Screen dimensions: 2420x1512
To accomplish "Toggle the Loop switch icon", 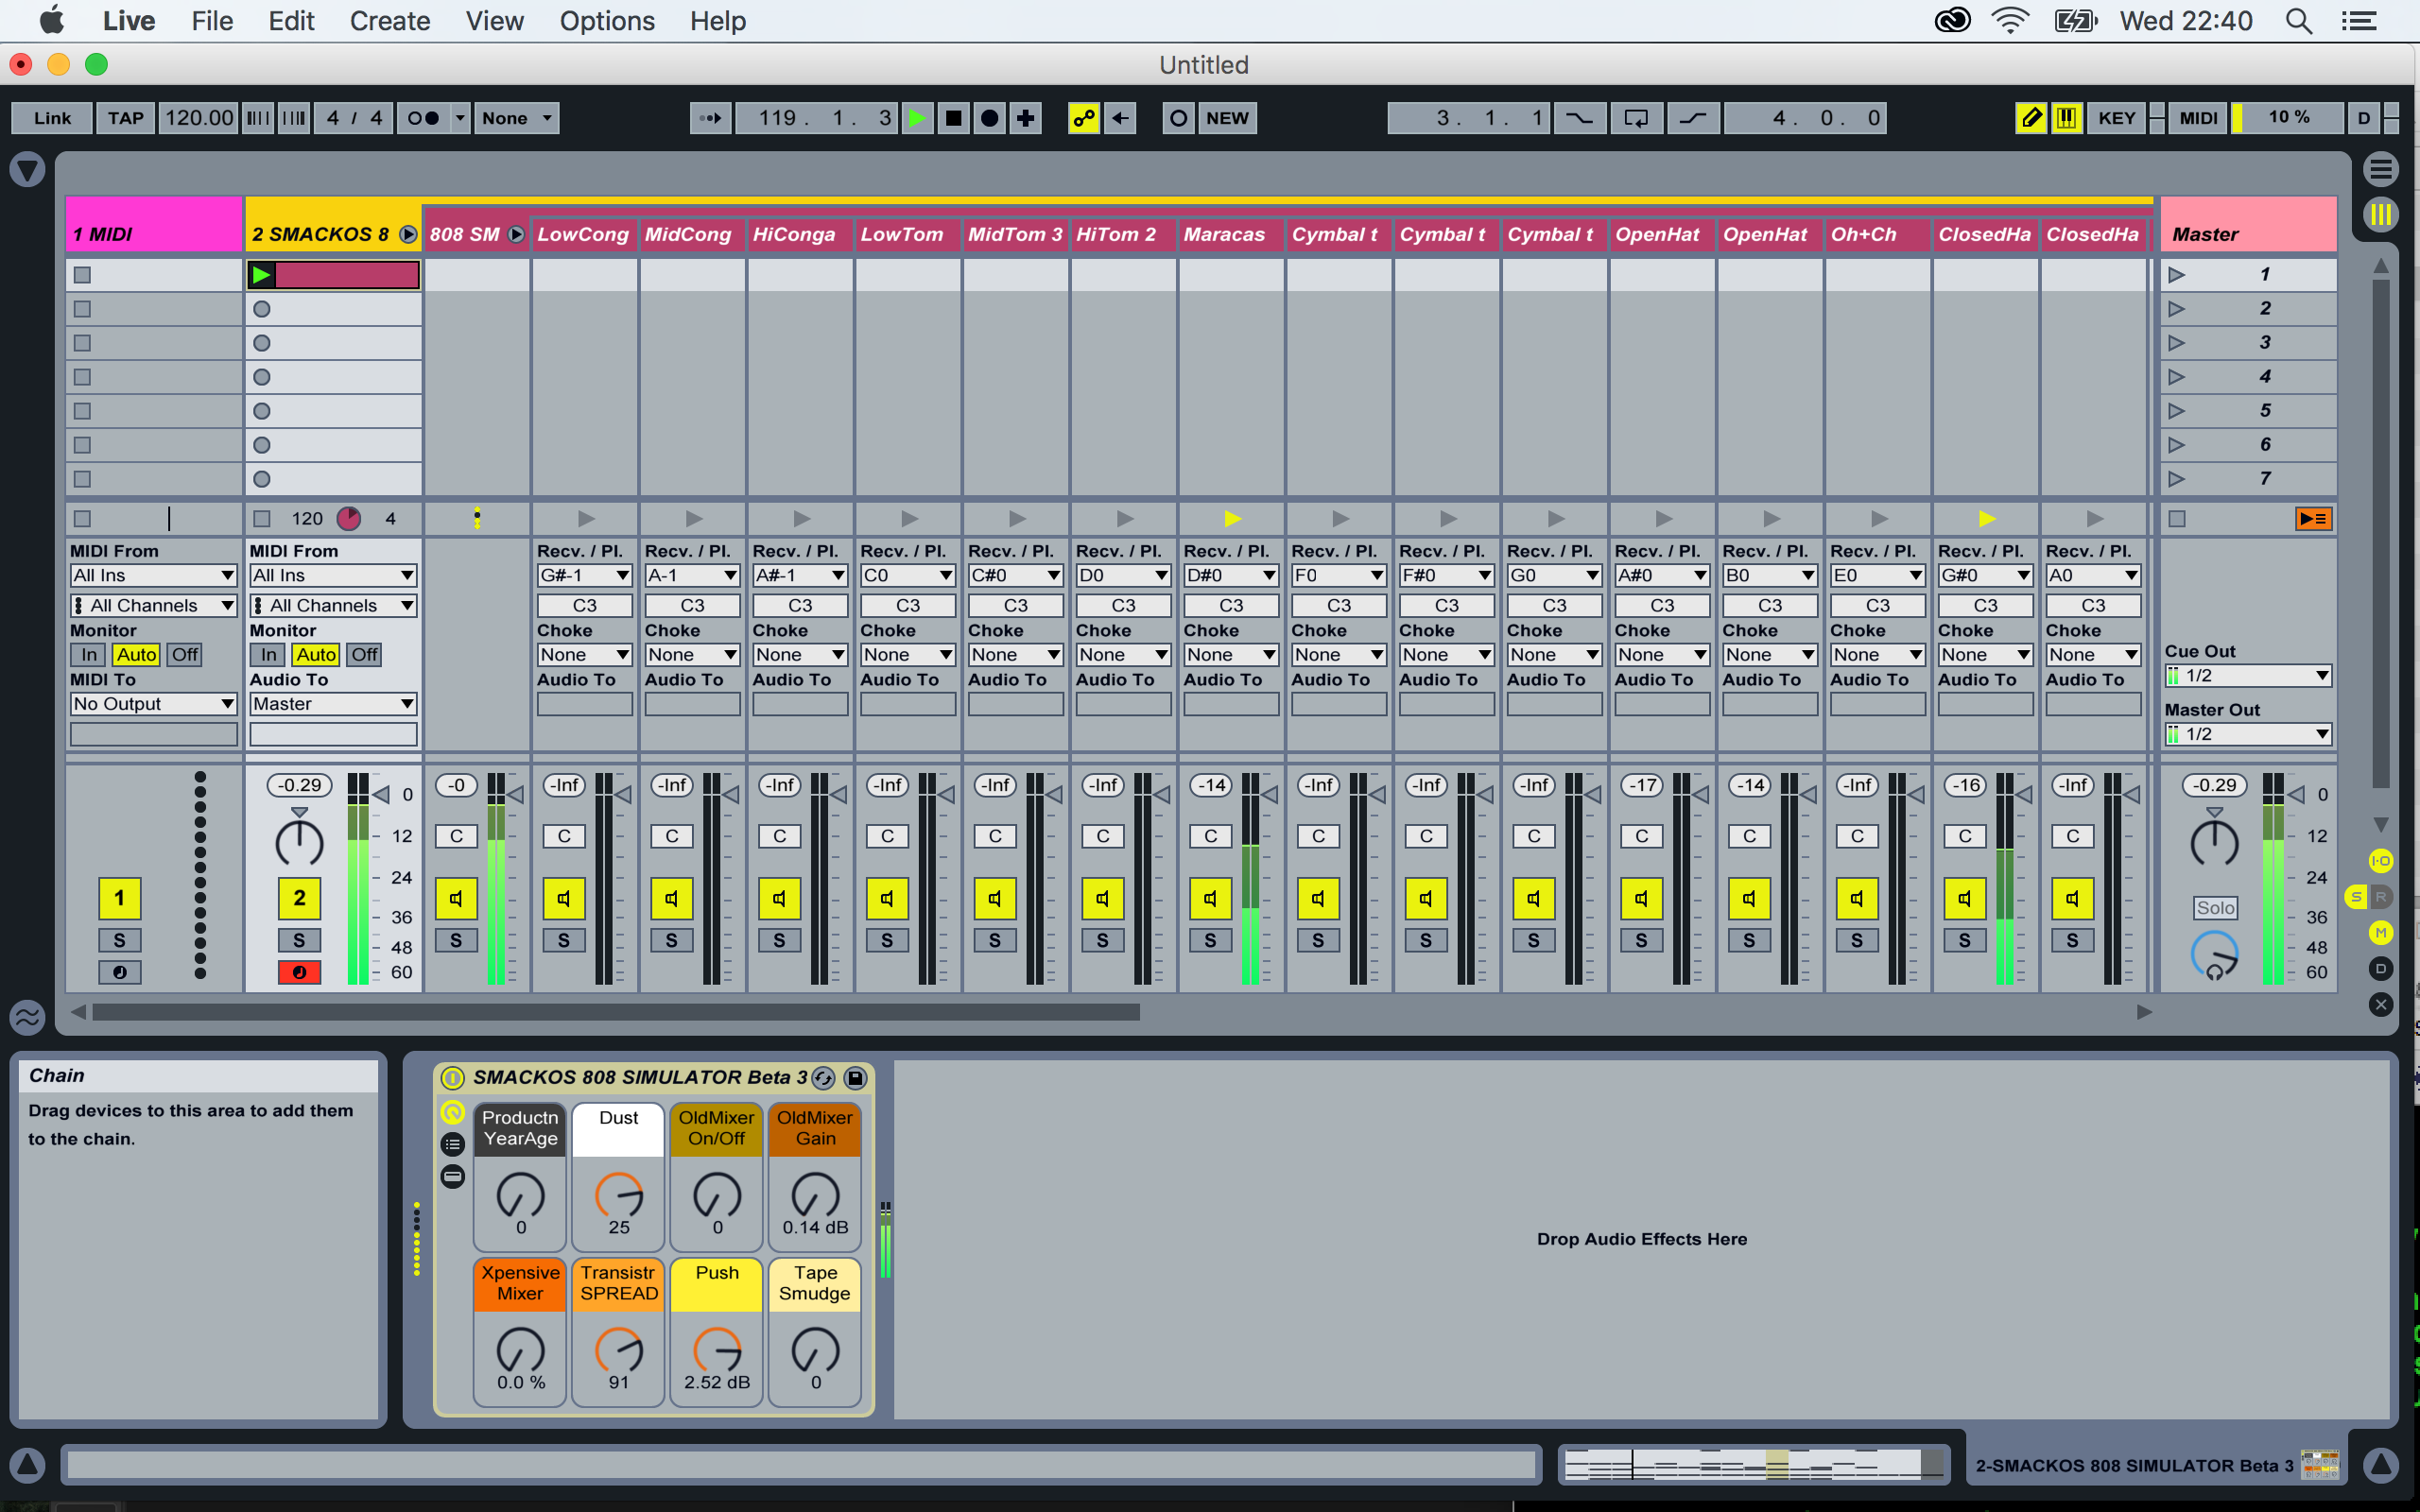I will 1636,118.
